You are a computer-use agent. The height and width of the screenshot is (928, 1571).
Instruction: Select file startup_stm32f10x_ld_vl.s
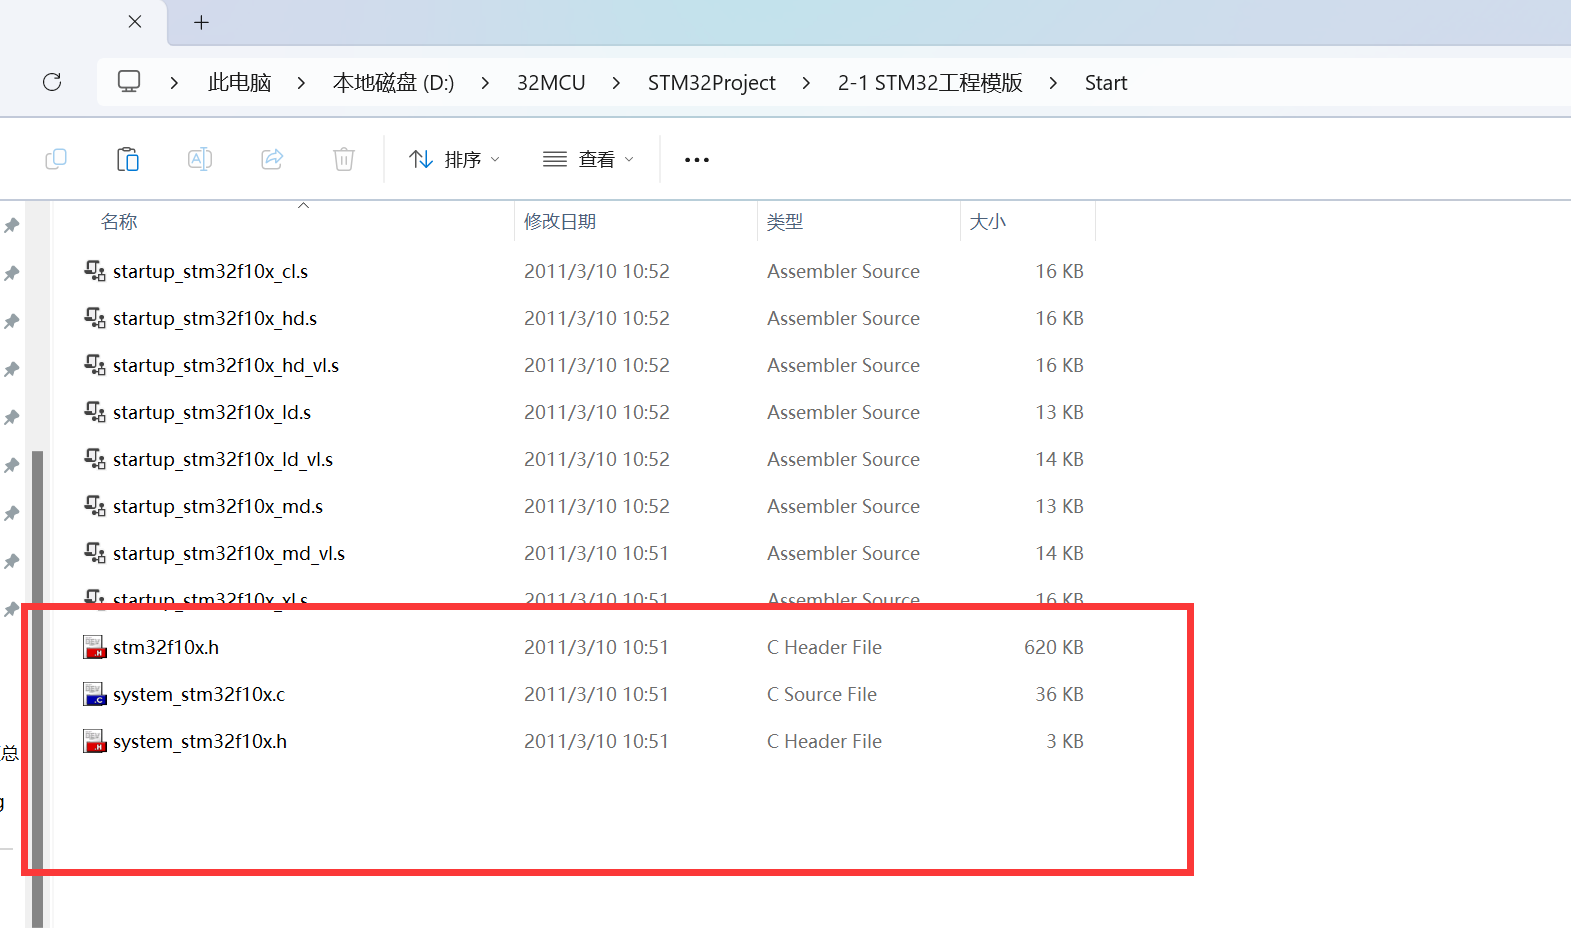point(223,459)
